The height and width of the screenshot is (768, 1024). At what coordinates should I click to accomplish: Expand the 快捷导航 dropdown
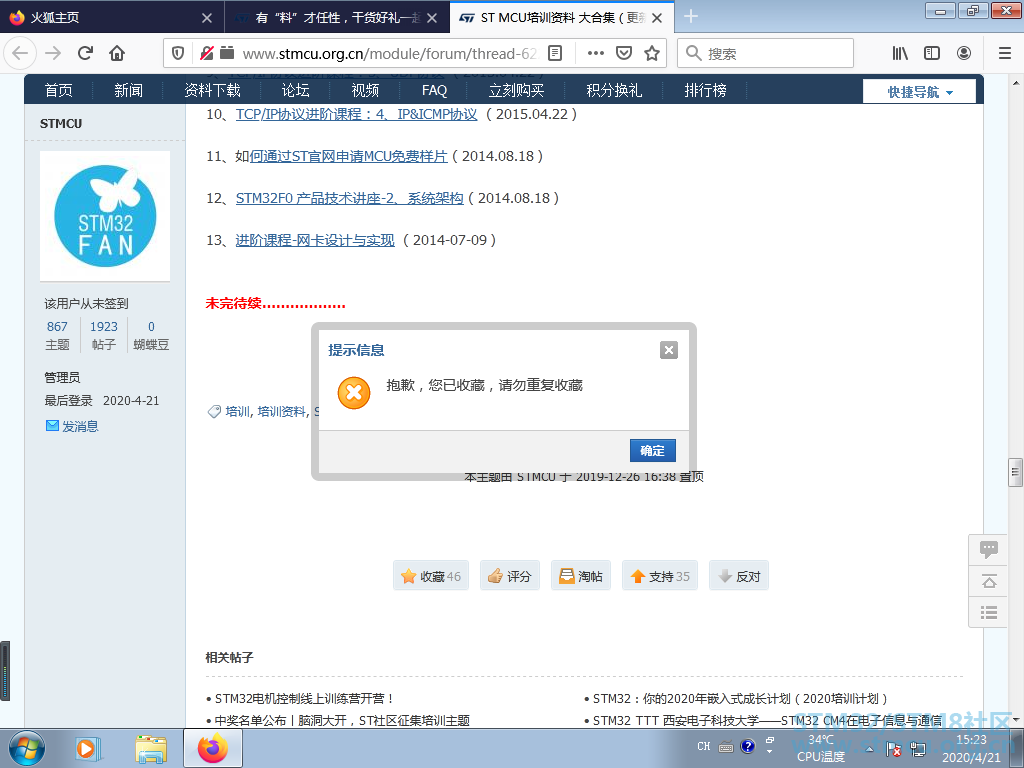tap(920, 92)
